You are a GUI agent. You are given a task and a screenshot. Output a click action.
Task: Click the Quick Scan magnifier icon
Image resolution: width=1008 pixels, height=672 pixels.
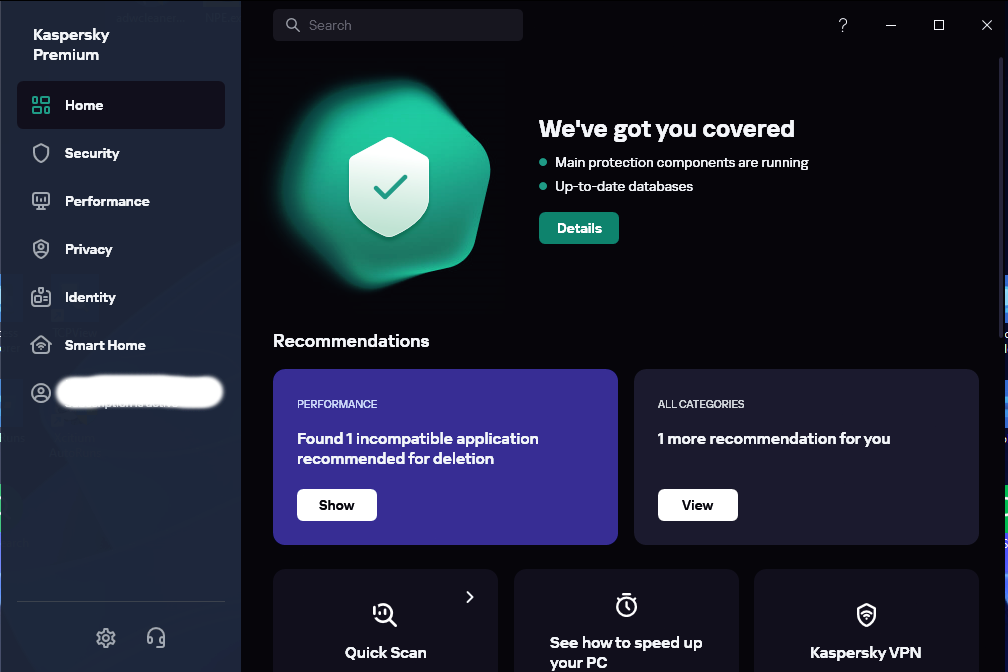(385, 613)
